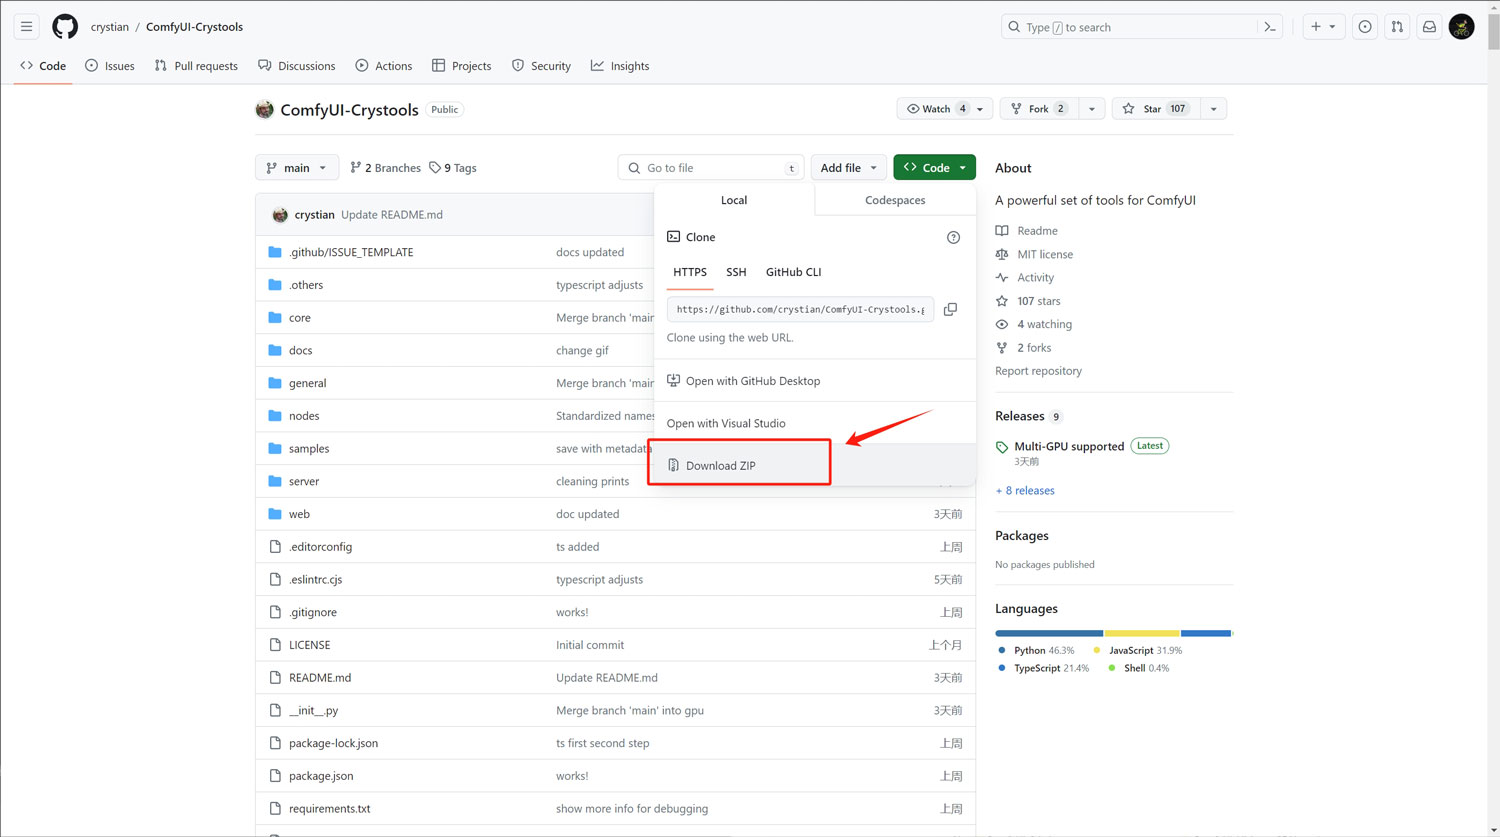This screenshot has width=1500, height=837.
Task: Open the clone help question-mark icon
Action: click(953, 238)
